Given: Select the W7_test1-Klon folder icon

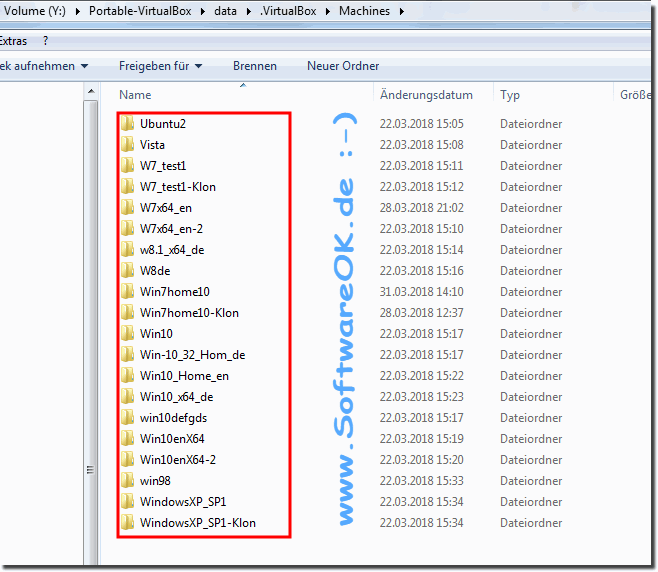Looking at the screenshot, I should click(x=128, y=187).
